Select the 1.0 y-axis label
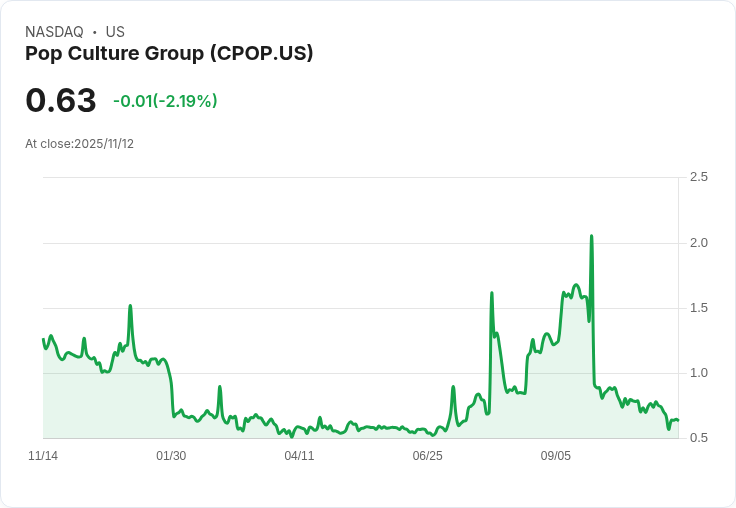 tap(698, 372)
